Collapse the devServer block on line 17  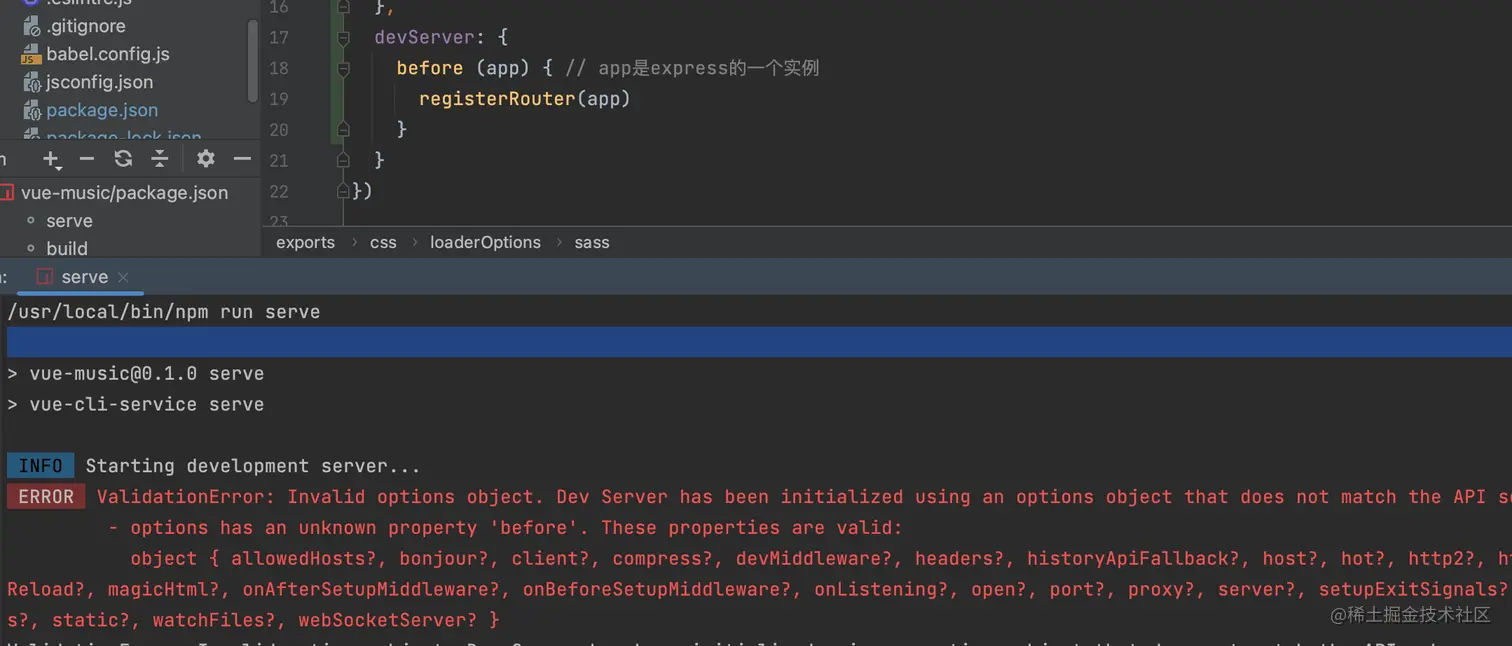tap(344, 38)
